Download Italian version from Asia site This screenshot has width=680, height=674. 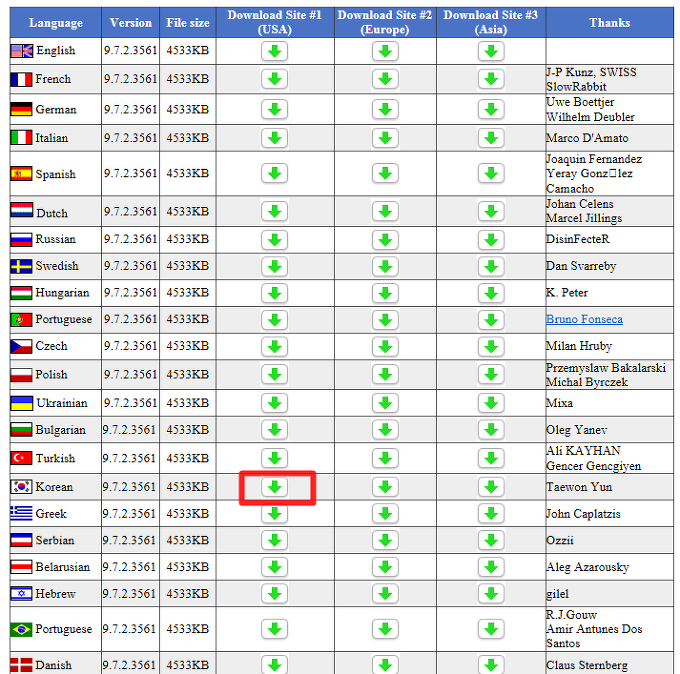tap(491, 138)
